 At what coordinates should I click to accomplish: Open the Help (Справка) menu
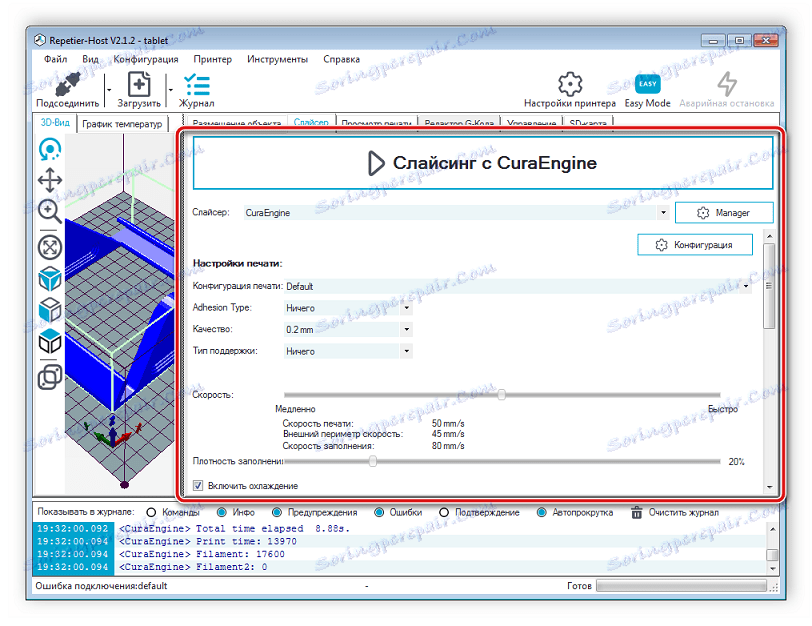pyautogui.click(x=341, y=59)
